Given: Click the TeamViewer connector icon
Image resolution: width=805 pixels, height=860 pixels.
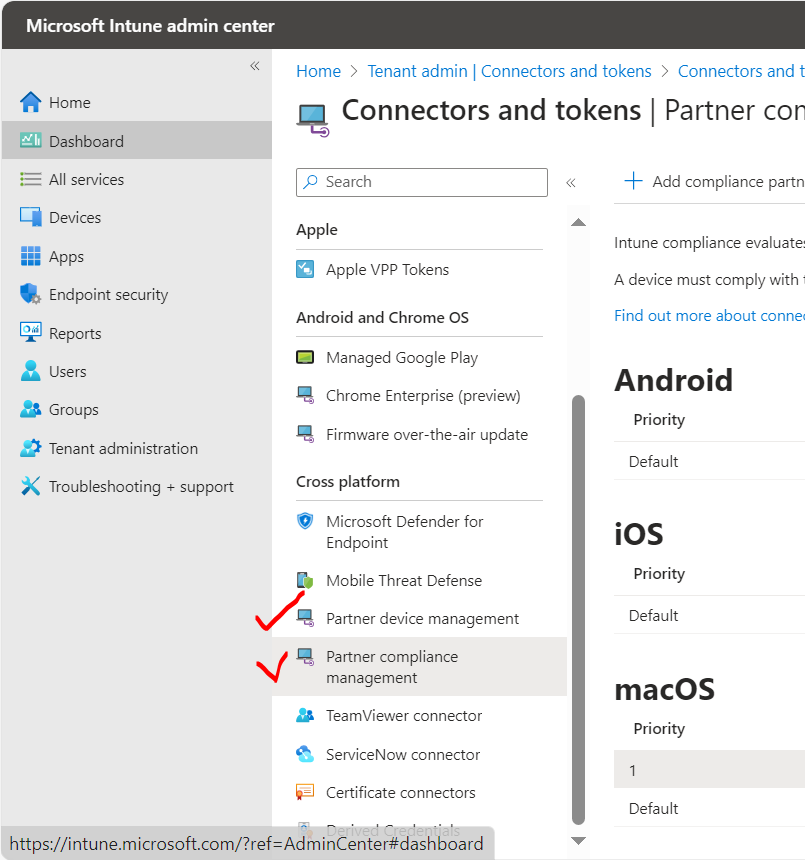Looking at the screenshot, I should pyautogui.click(x=305, y=715).
